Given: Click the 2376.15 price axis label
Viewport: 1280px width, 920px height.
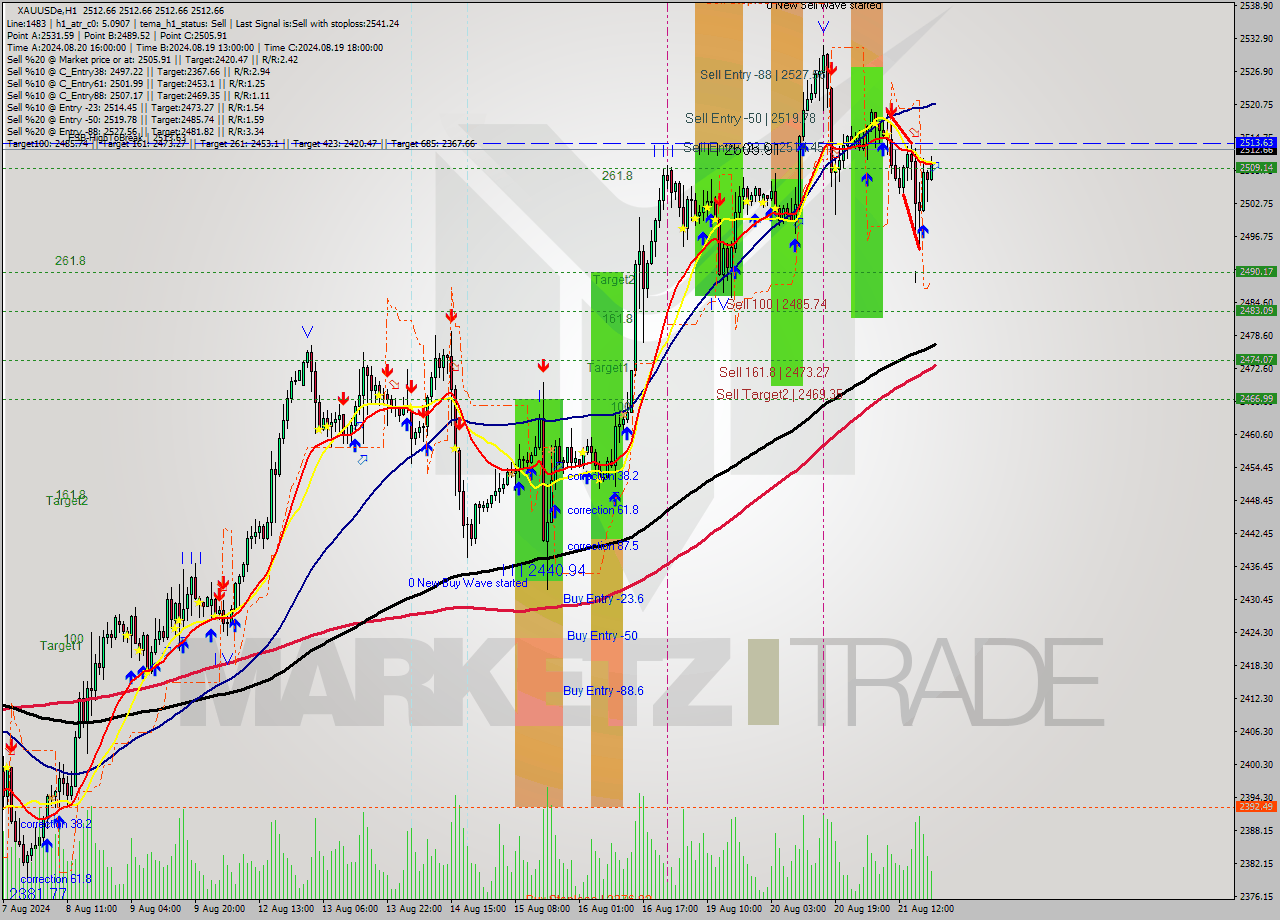Looking at the screenshot, I should (x=1256, y=896).
